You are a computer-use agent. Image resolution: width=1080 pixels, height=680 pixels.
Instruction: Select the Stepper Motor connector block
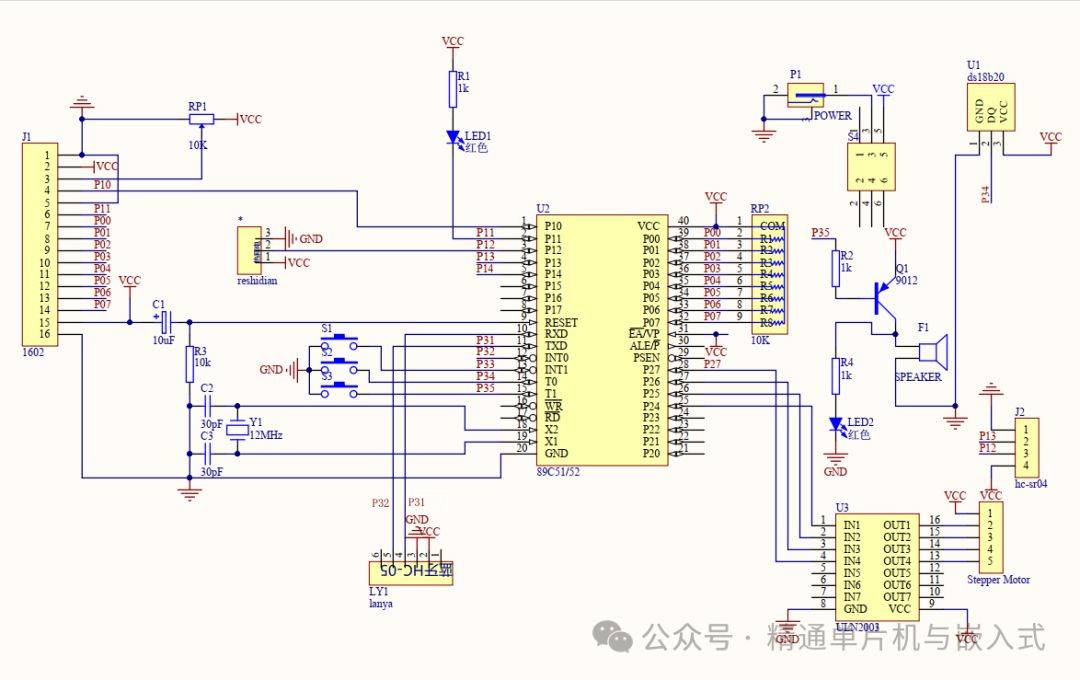(990, 537)
